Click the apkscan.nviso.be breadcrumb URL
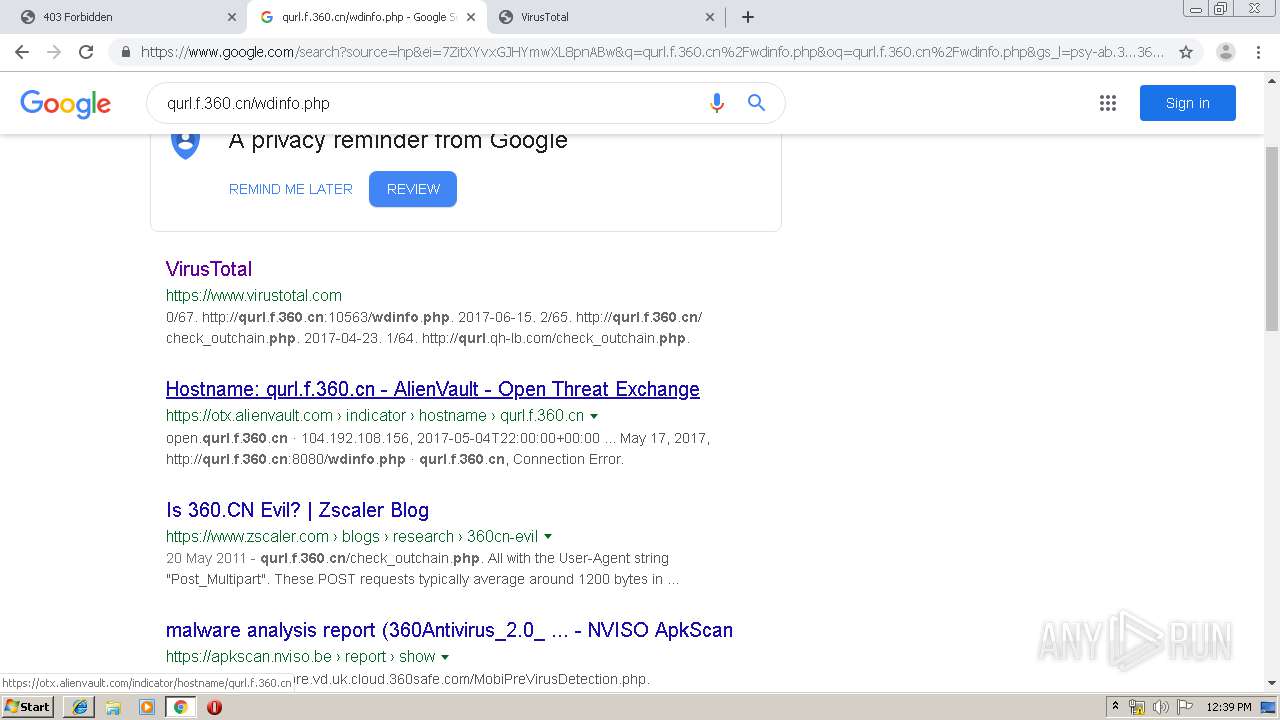This screenshot has width=1280, height=720. [x=301, y=657]
